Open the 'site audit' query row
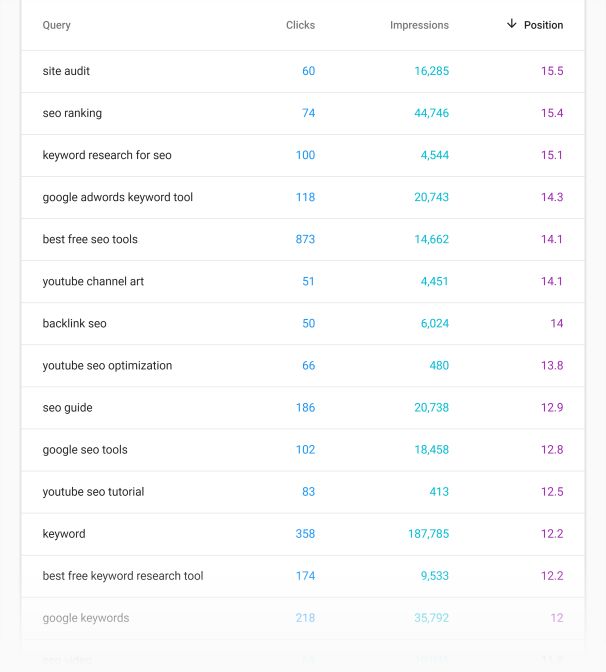The height and width of the screenshot is (672, 606). pos(66,71)
